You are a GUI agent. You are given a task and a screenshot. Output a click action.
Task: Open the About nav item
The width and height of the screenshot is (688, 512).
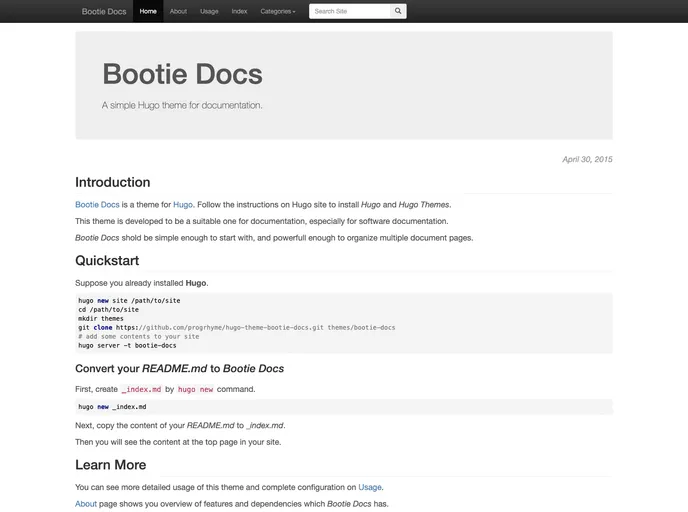pyautogui.click(x=178, y=11)
